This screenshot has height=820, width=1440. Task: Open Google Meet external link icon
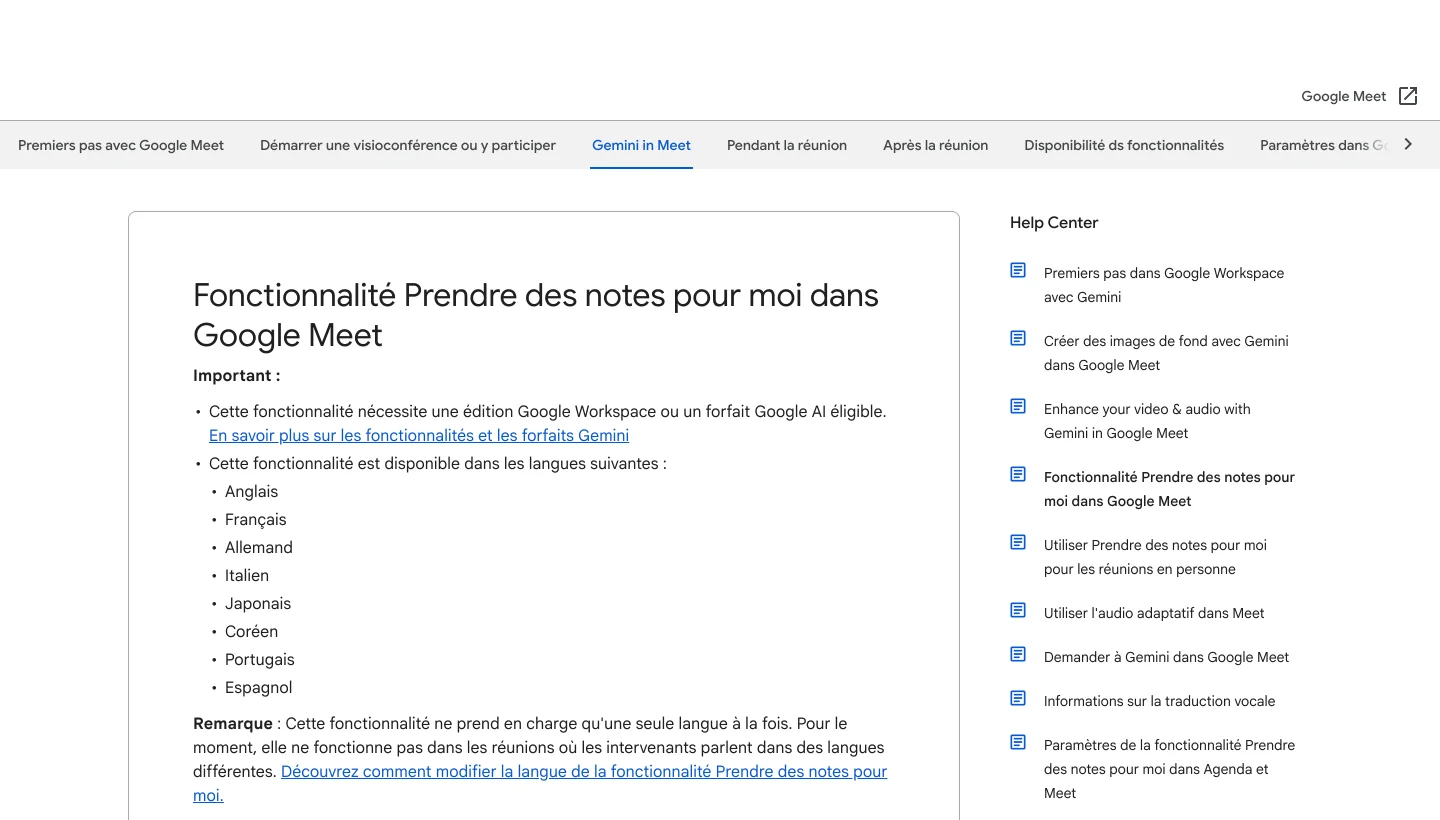(x=1408, y=96)
